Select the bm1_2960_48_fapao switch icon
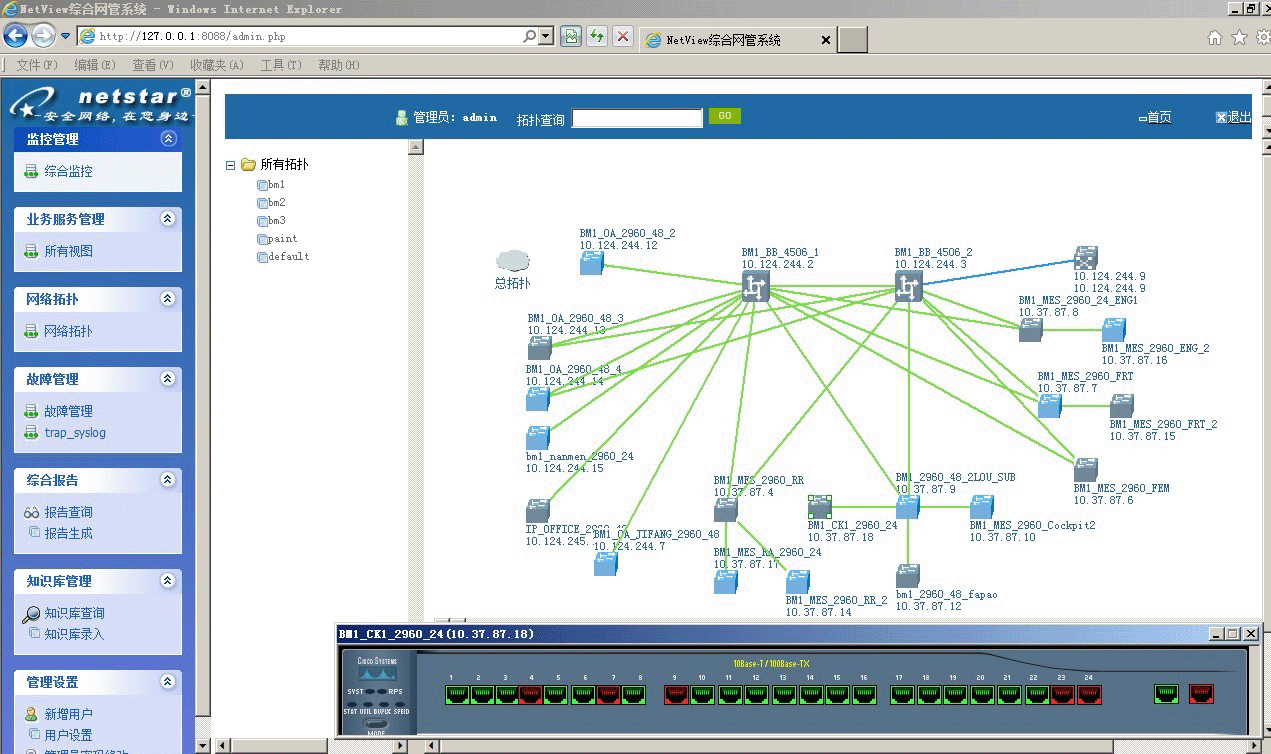The height and width of the screenshot is (754, 1271). point(908,576)
